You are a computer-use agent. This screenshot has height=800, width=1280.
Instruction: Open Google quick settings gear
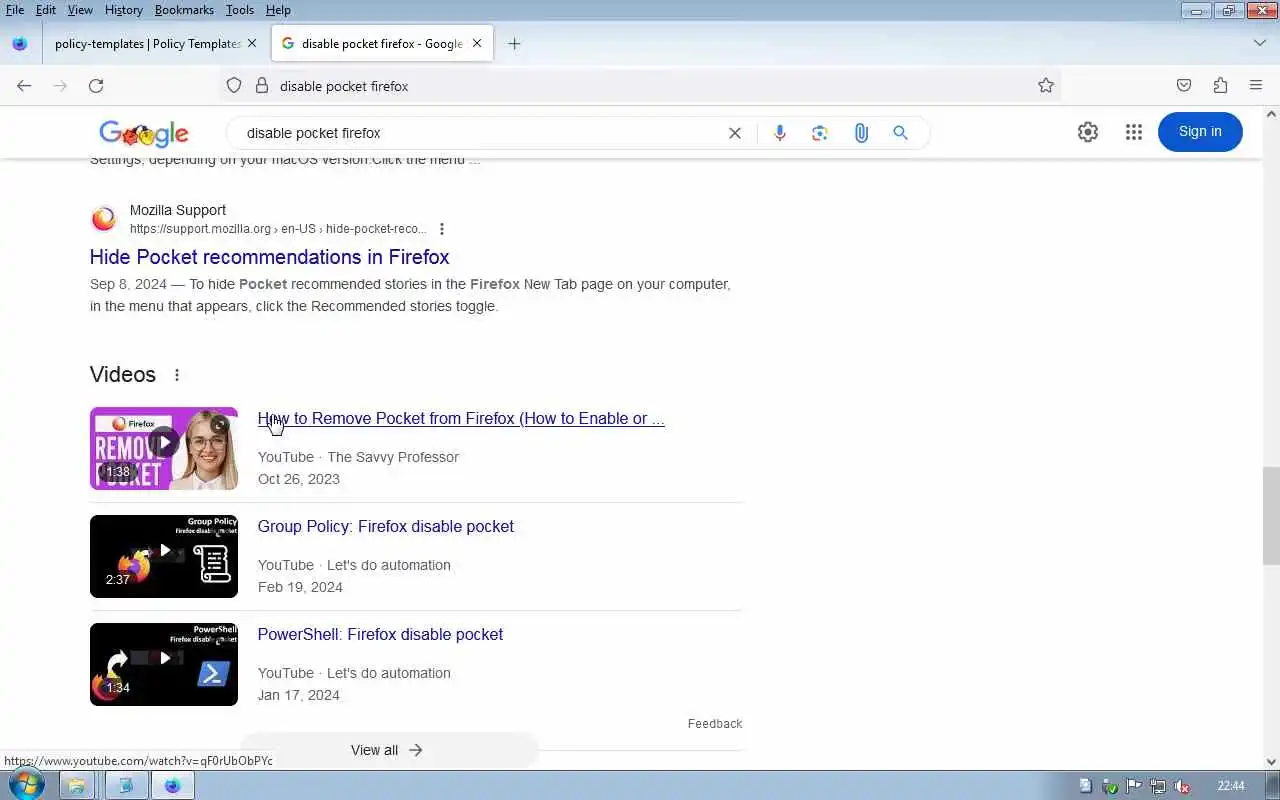(x=1088, y=132)
